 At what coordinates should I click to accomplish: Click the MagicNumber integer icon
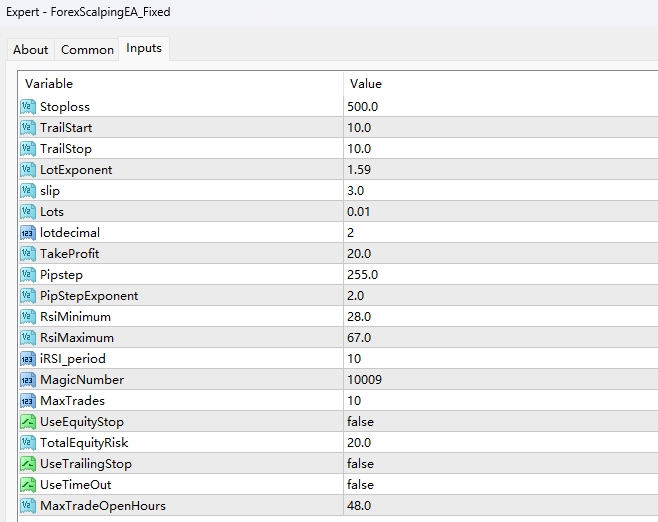click(28, 379)
